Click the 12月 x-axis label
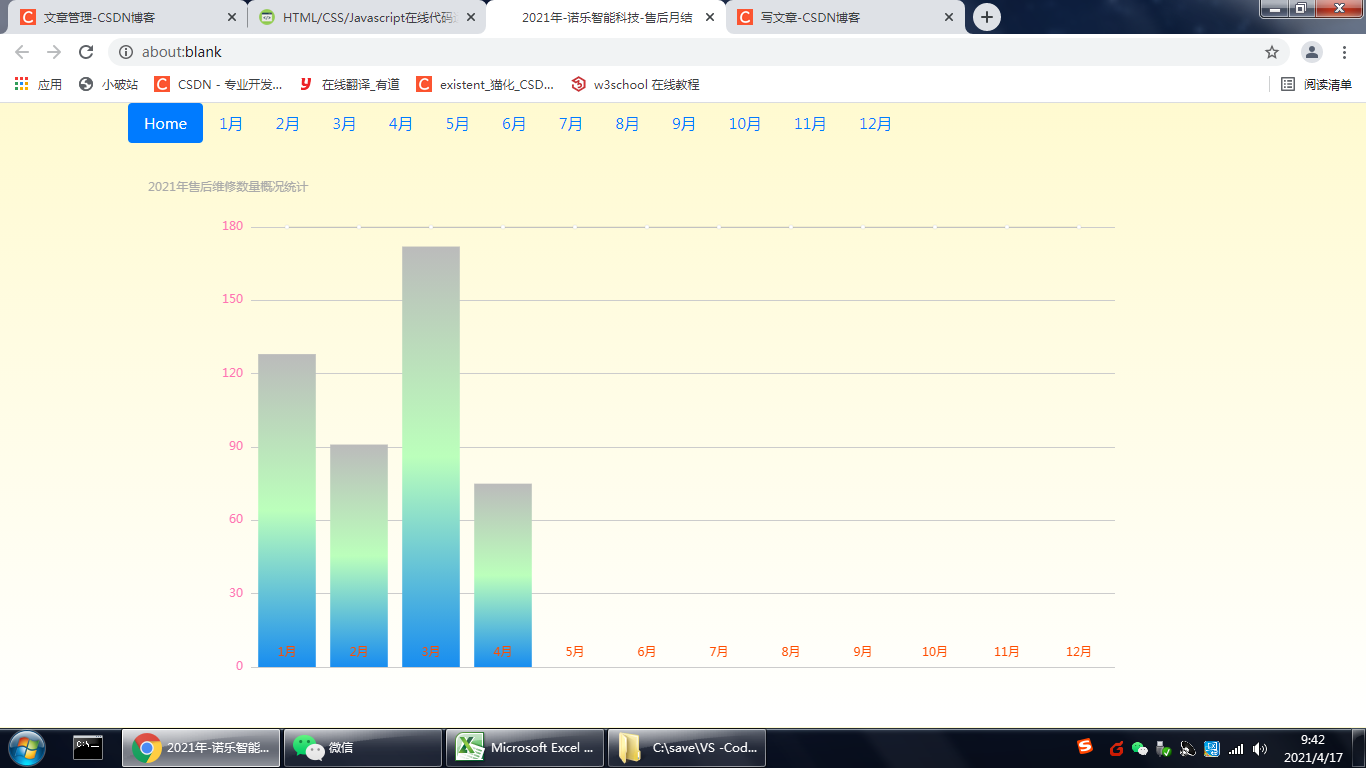Image resolution: width=1366 pixels, height=768 pixels. click(1079, 652)
